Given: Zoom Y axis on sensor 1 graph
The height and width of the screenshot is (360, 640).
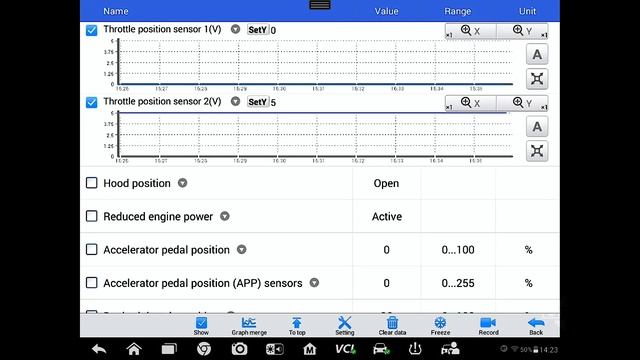Looking at the screenshot, I should pyautogui.click(x=522, y=31).
